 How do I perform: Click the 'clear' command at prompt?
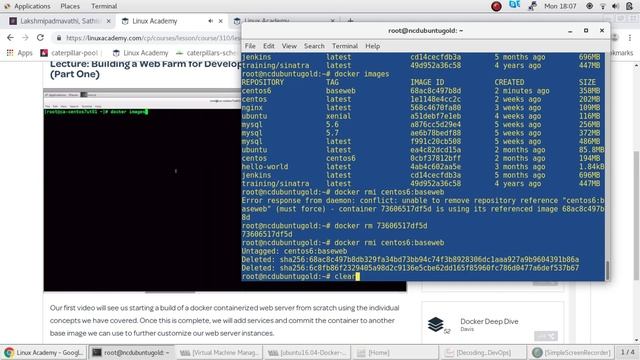[x=345, y=277]
